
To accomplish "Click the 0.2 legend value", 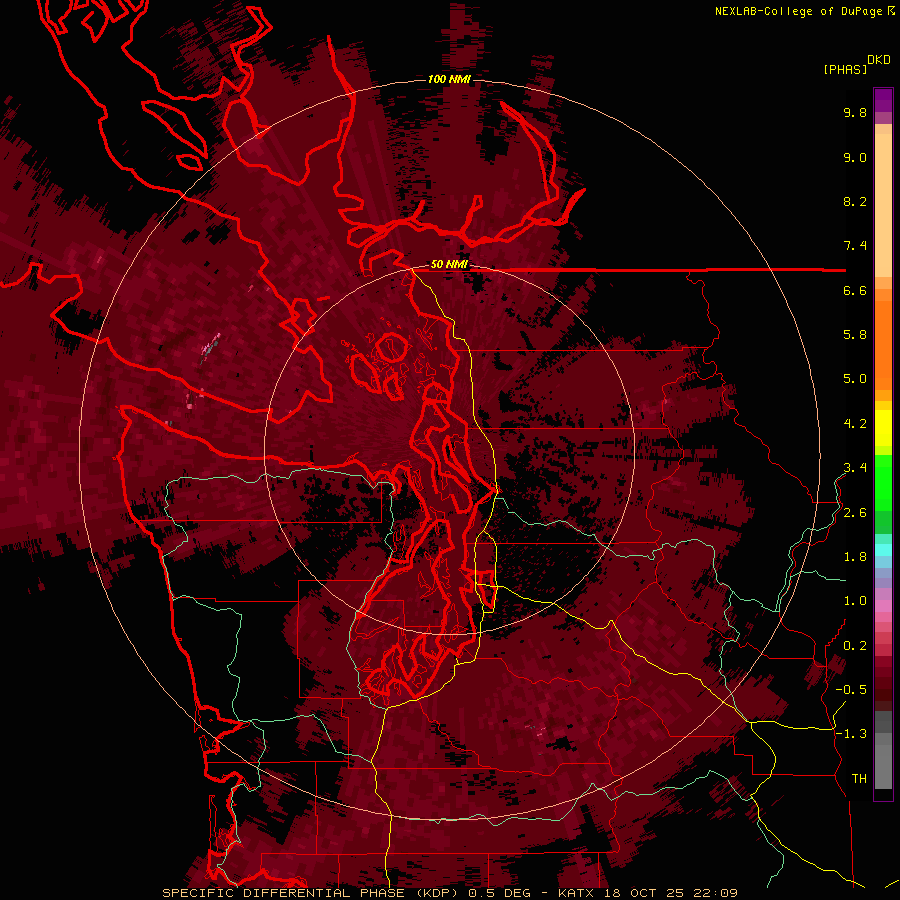I will point(855,646).
